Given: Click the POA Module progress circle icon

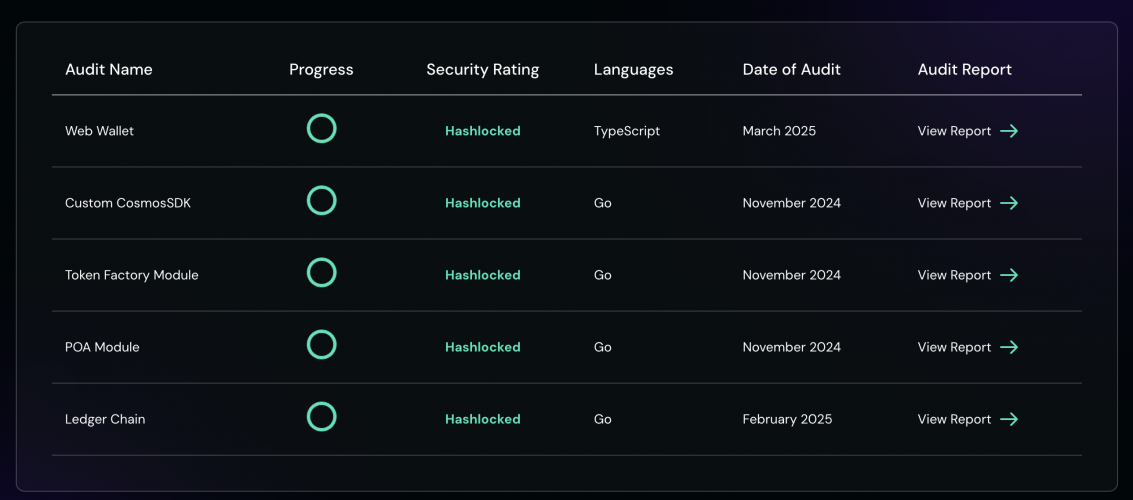Looking at the screenshot, I should pos(322,345).
